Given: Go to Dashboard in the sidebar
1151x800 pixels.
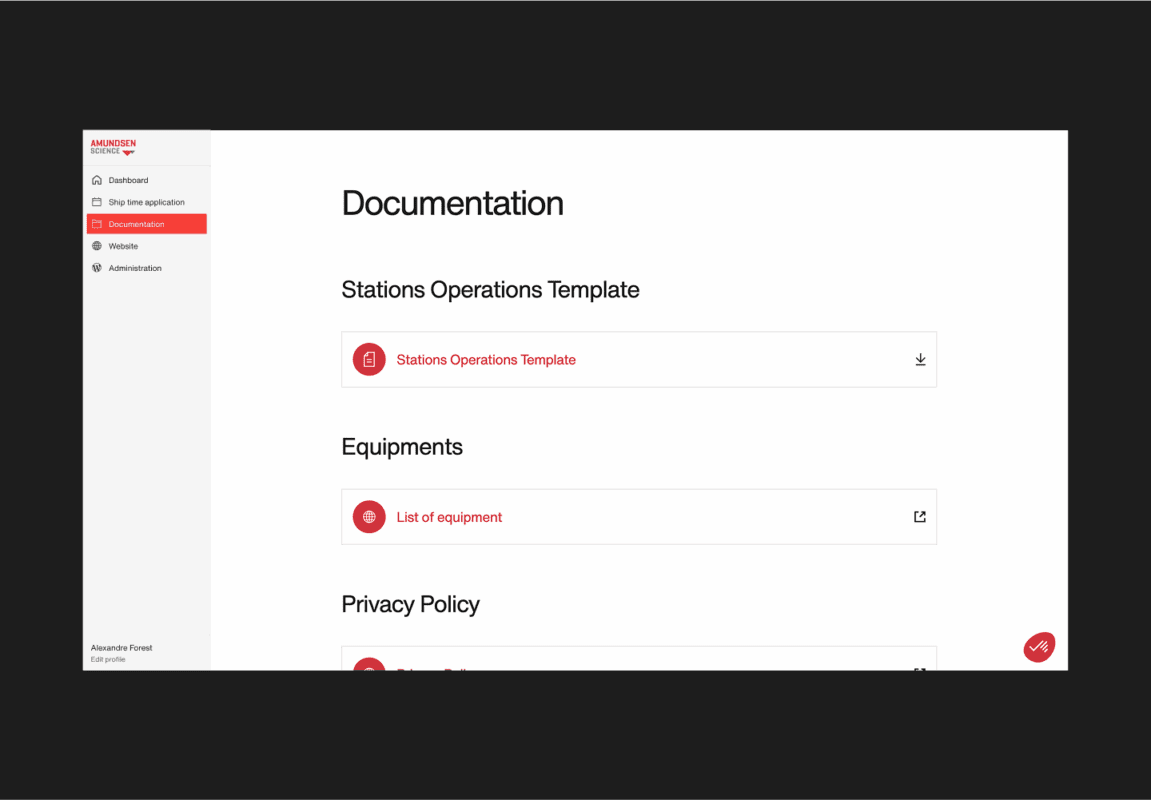Looking at the screenshot, I should tap(128, 180).
